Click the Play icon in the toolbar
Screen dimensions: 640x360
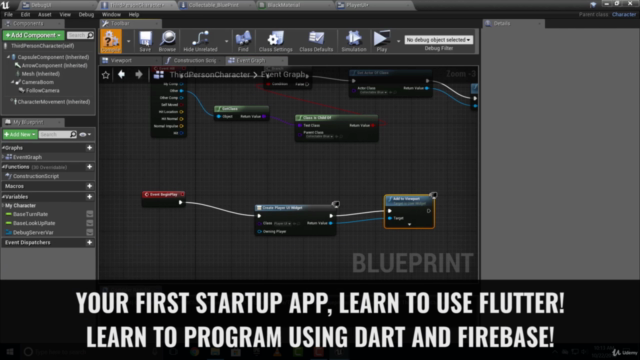382,41
